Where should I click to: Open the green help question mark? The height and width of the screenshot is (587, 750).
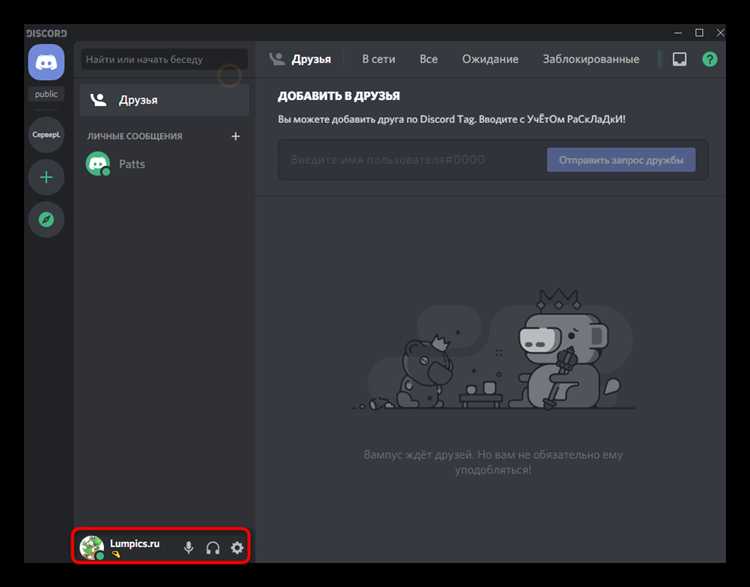(710, 59)
